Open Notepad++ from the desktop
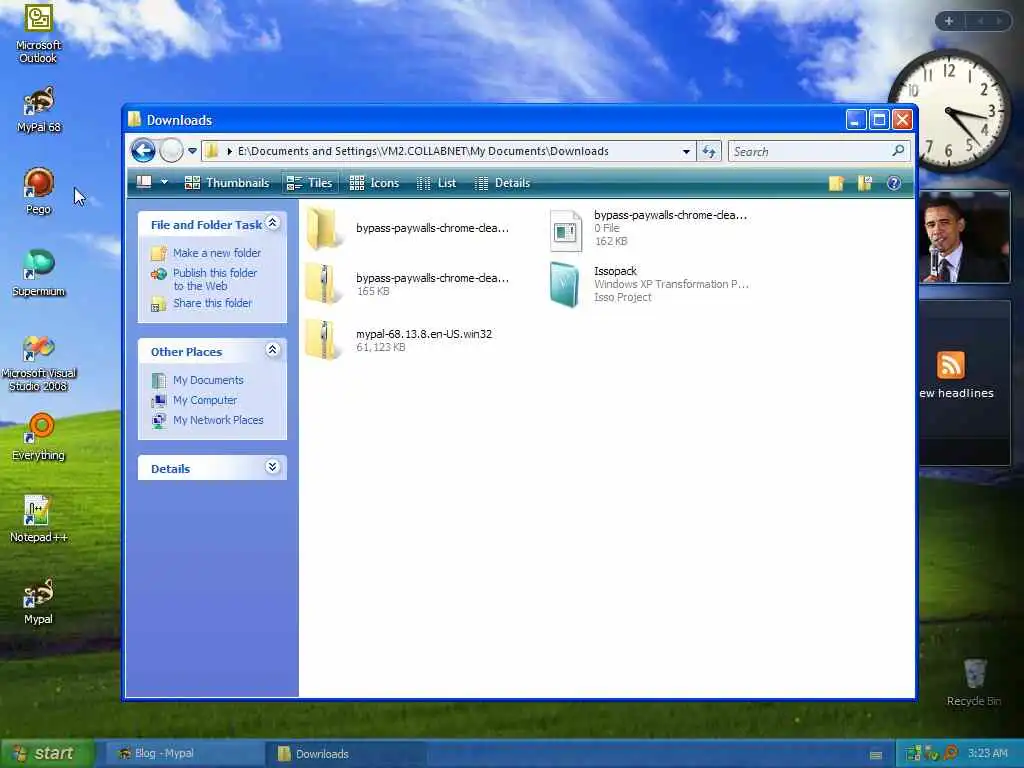The image size is (1024, 768). tap(39, 519)
